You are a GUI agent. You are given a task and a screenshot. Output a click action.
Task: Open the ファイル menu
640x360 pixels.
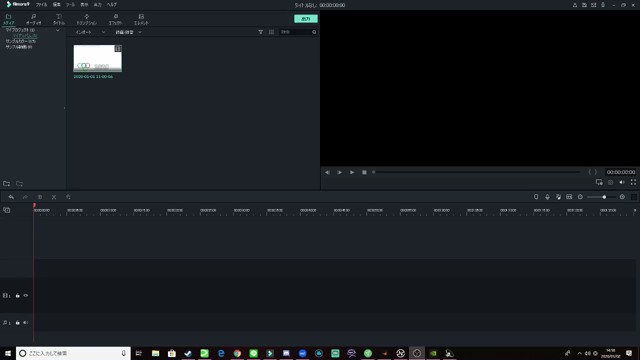(41, 4)
